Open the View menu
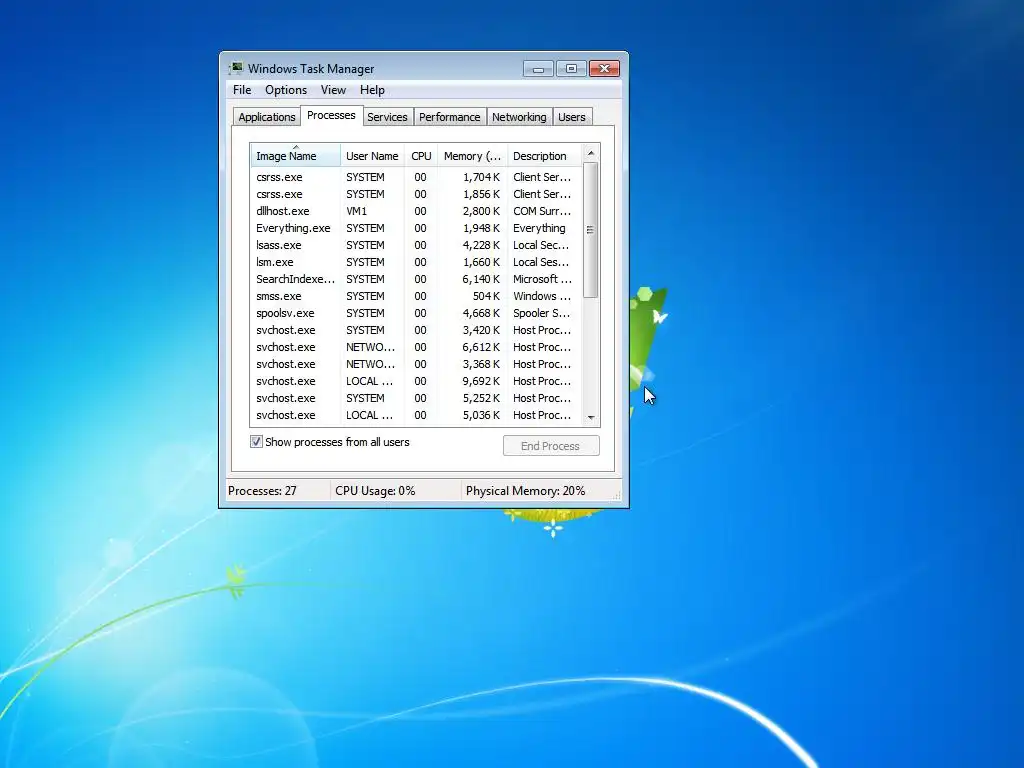1024x768 pixels. (x=333, y=90)
